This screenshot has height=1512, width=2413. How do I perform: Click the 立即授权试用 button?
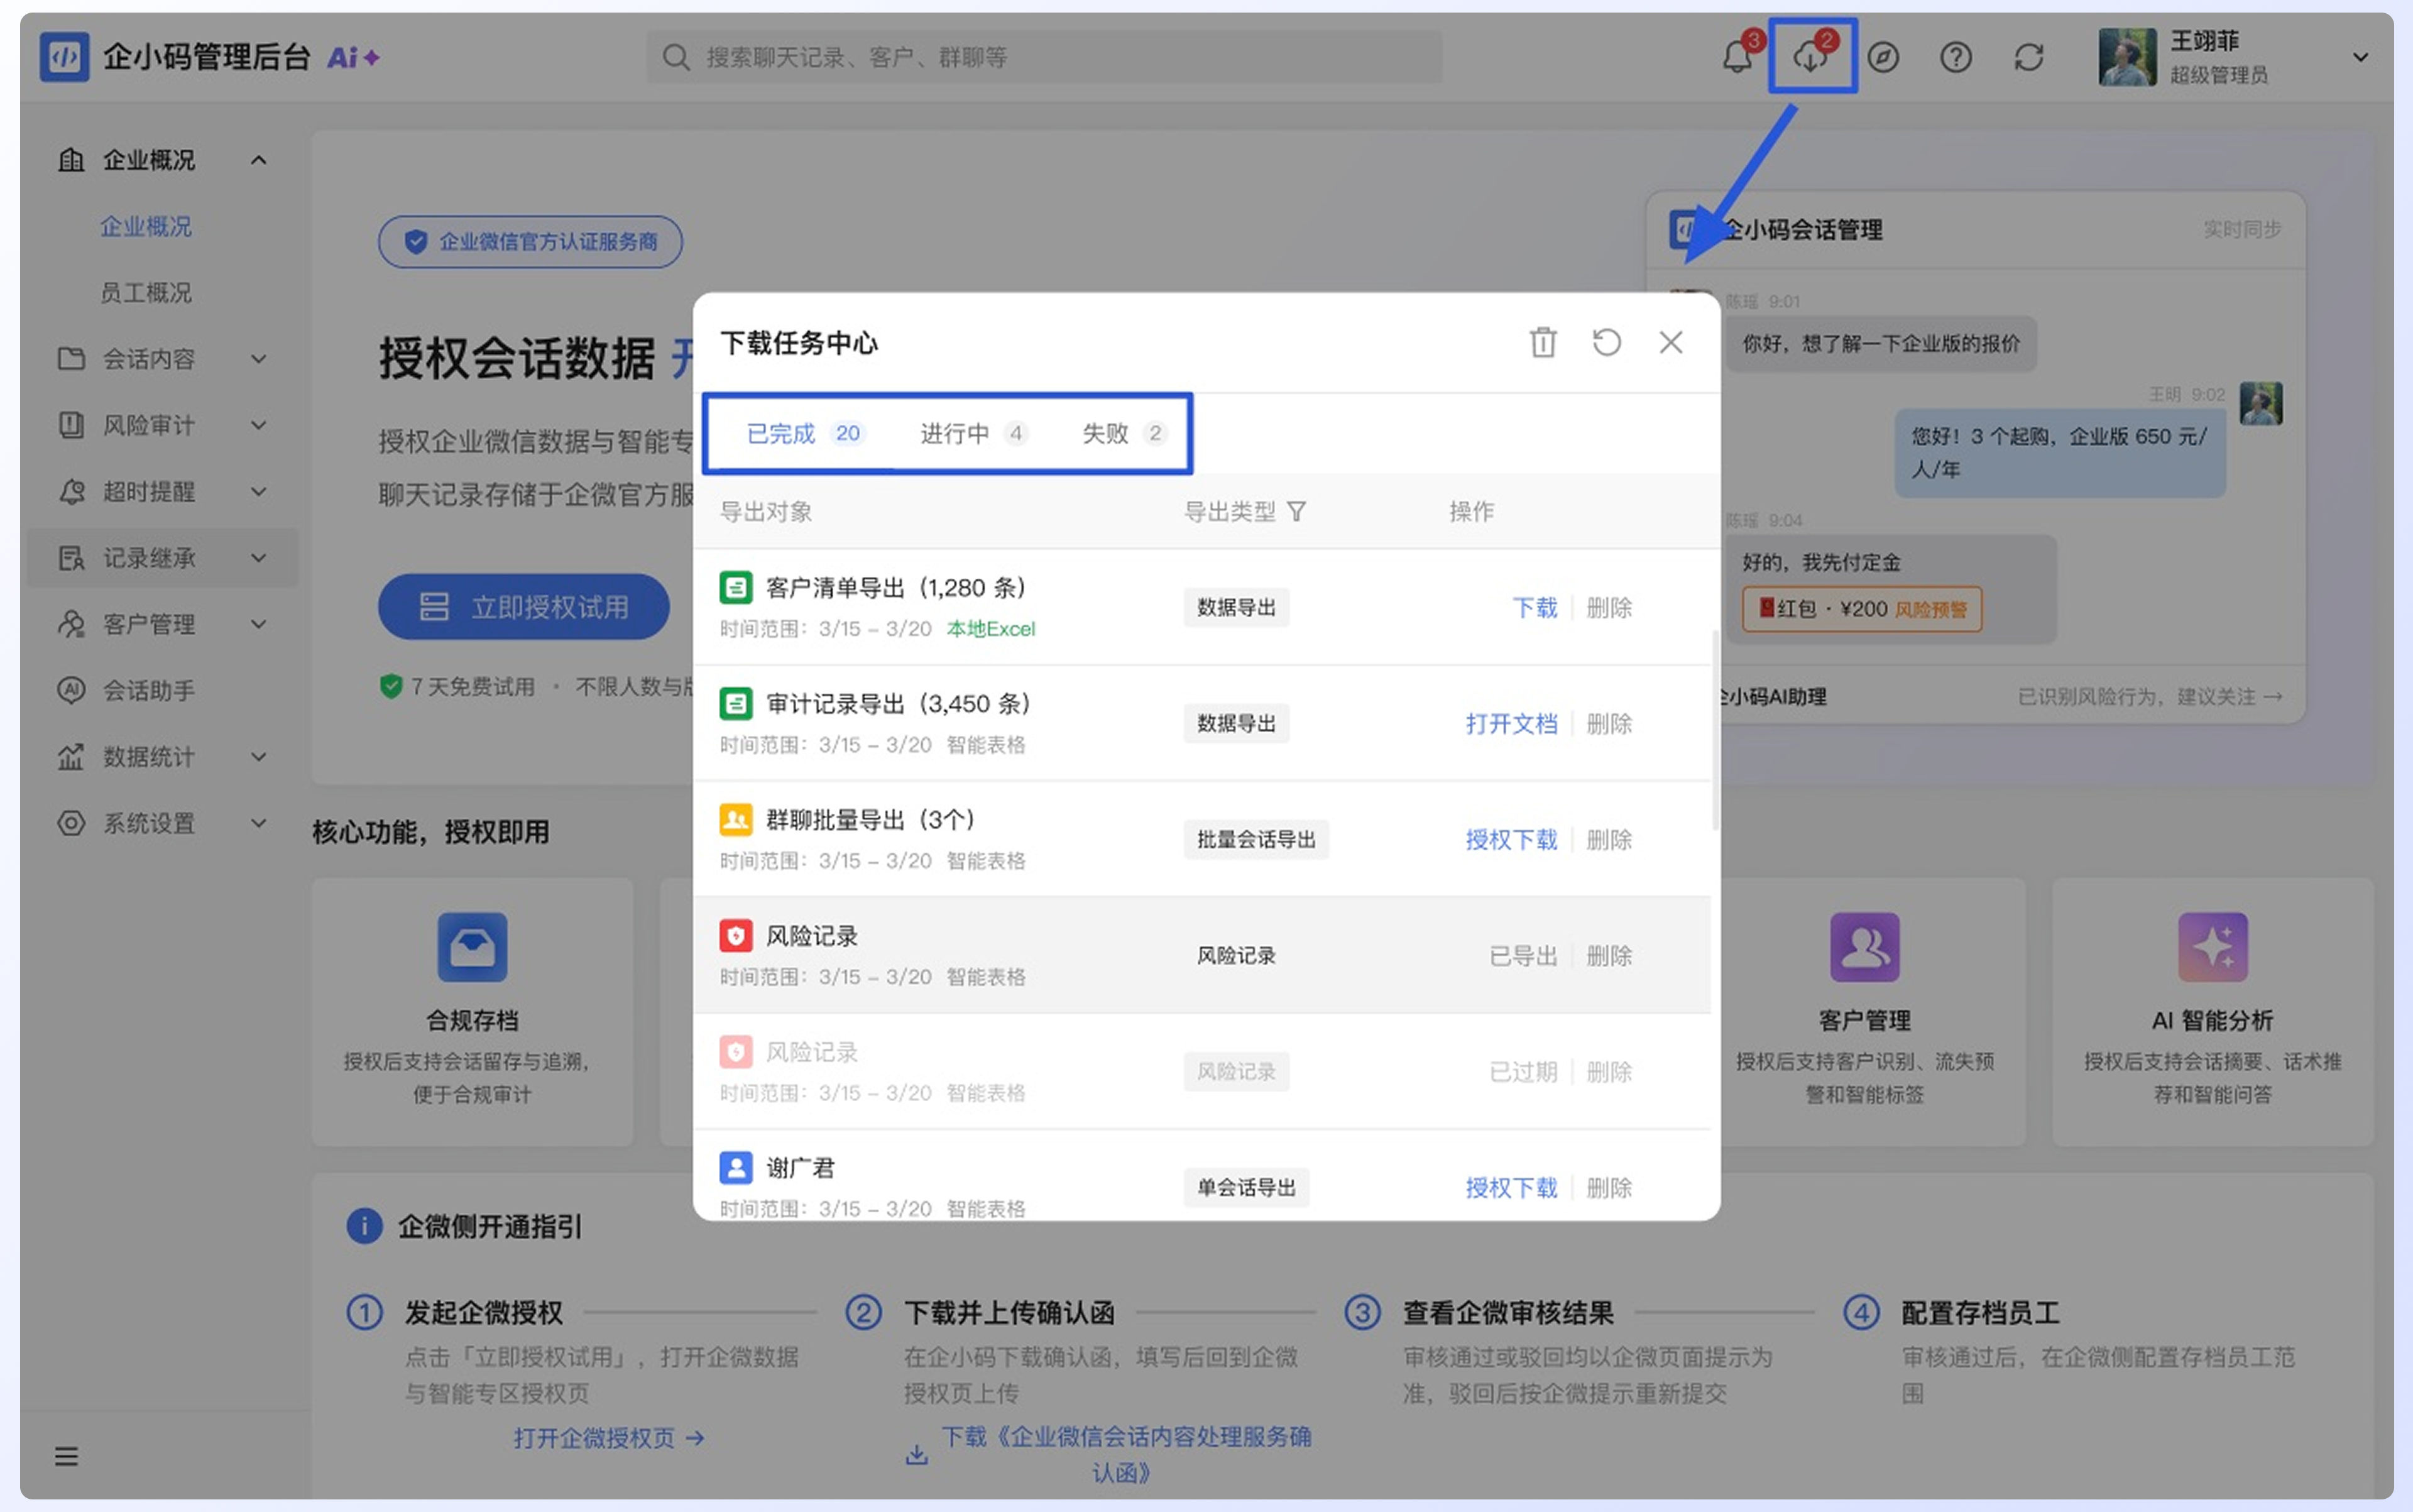(523, 606)
